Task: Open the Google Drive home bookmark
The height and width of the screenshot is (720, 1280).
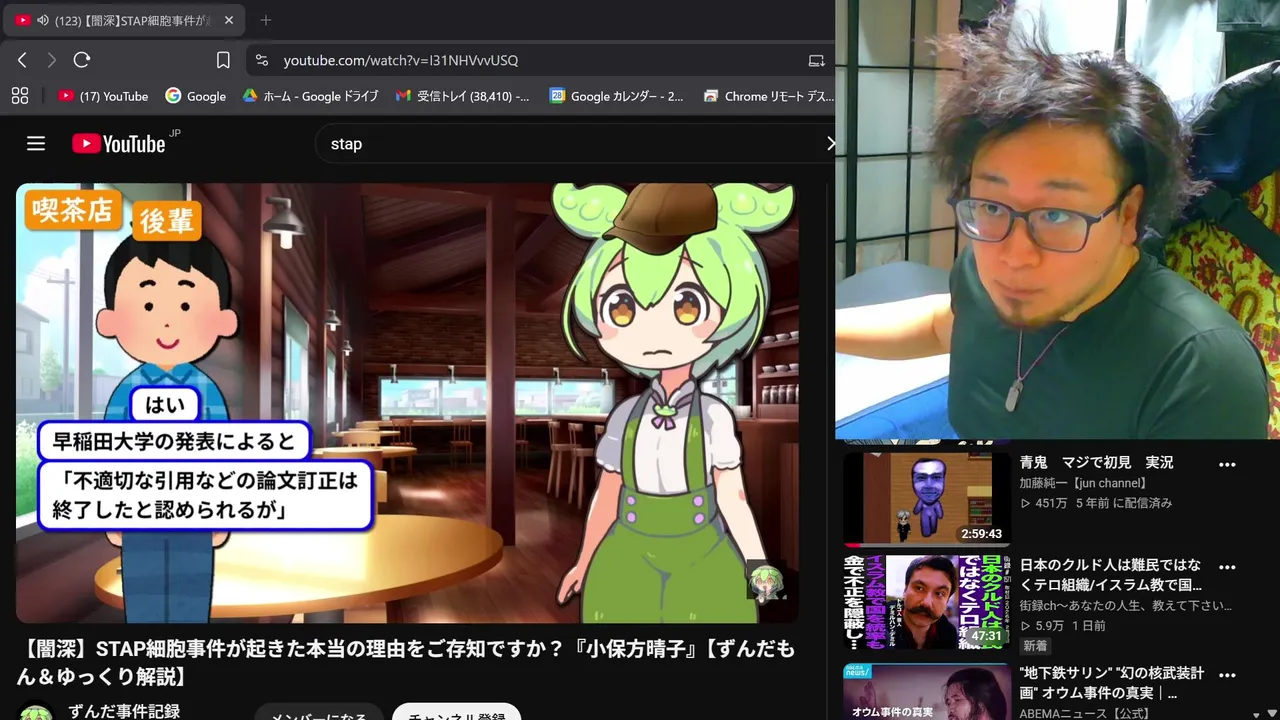Action: (x=311, y=96)
